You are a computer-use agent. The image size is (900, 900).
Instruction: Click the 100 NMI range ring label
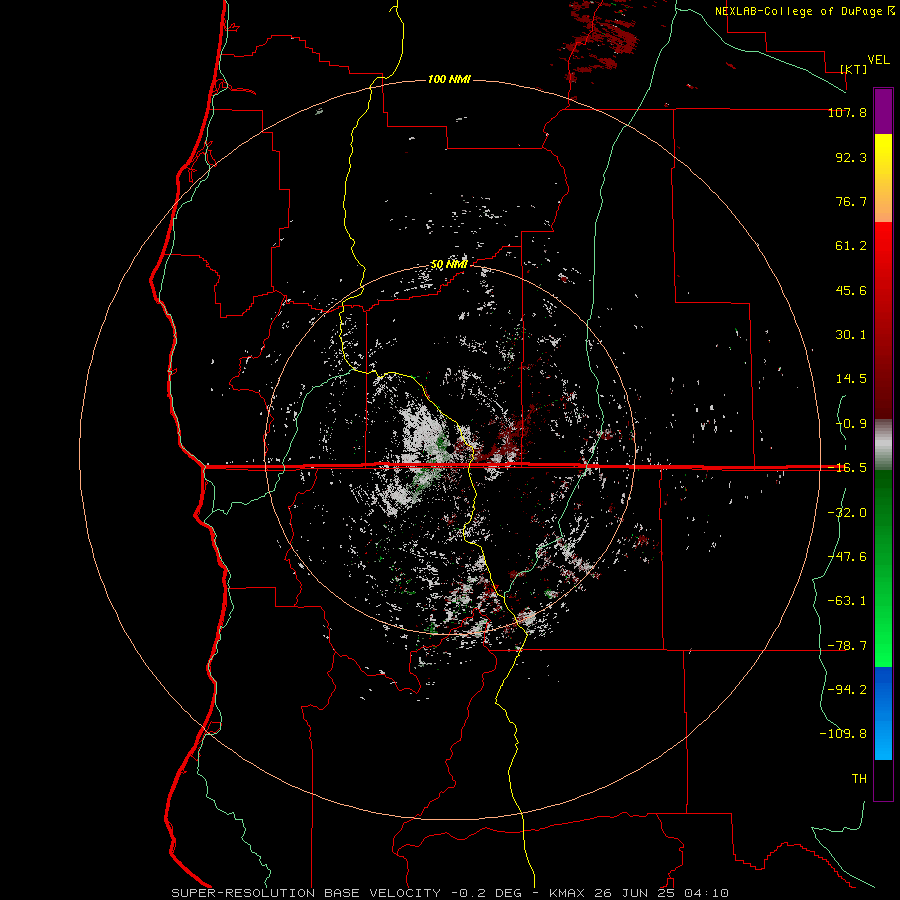(x=449, y=79)
